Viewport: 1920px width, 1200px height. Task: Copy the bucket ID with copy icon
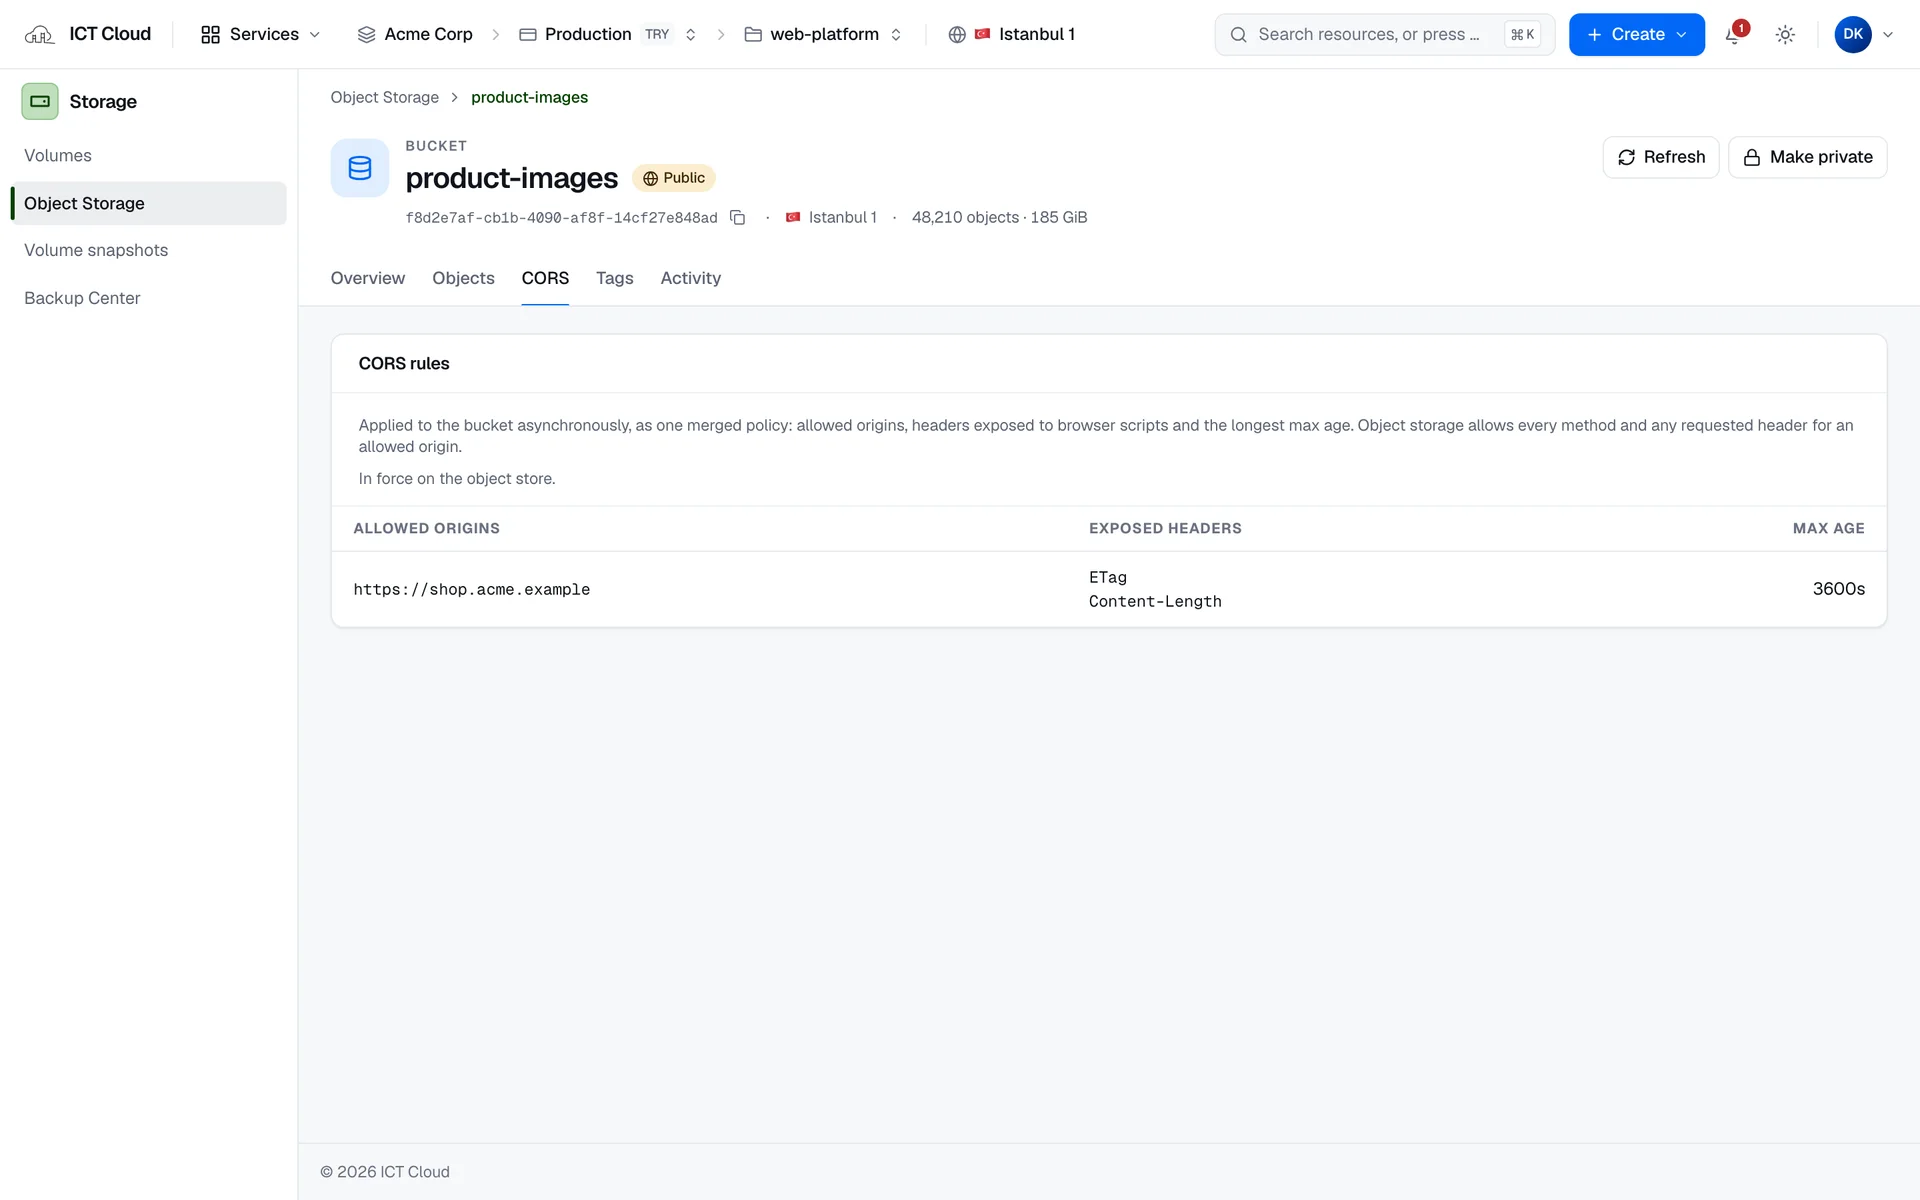click(737, 217)
